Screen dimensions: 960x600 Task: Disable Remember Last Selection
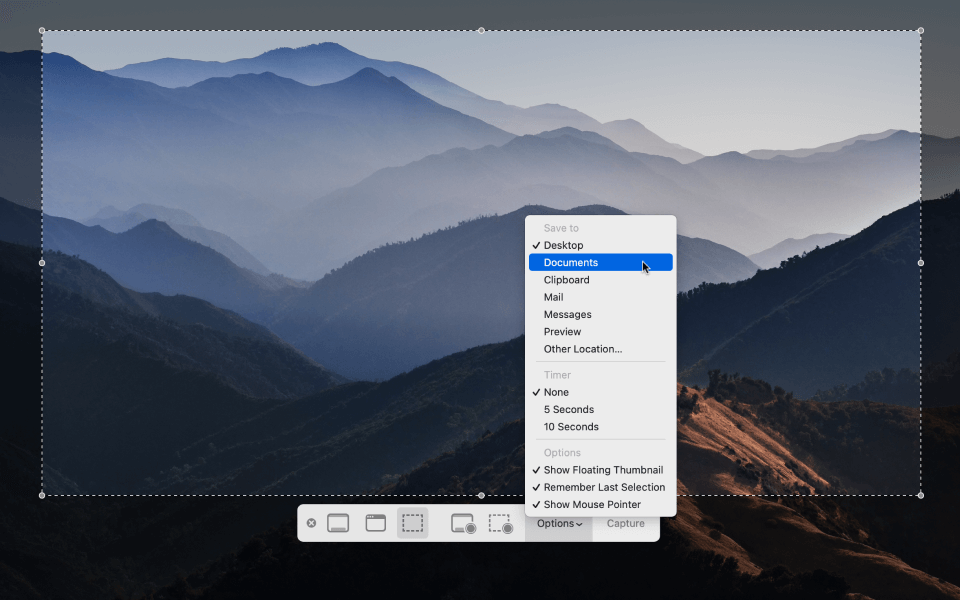[604, 487]
